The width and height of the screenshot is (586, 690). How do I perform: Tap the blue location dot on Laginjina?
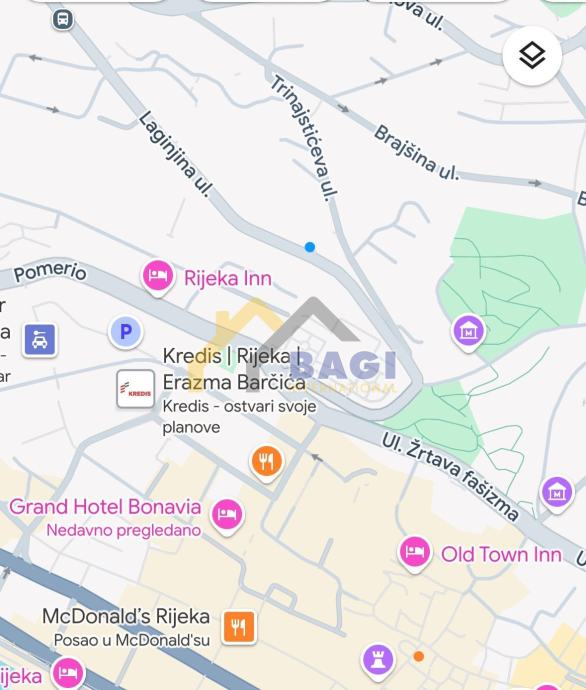coord(310,247)
